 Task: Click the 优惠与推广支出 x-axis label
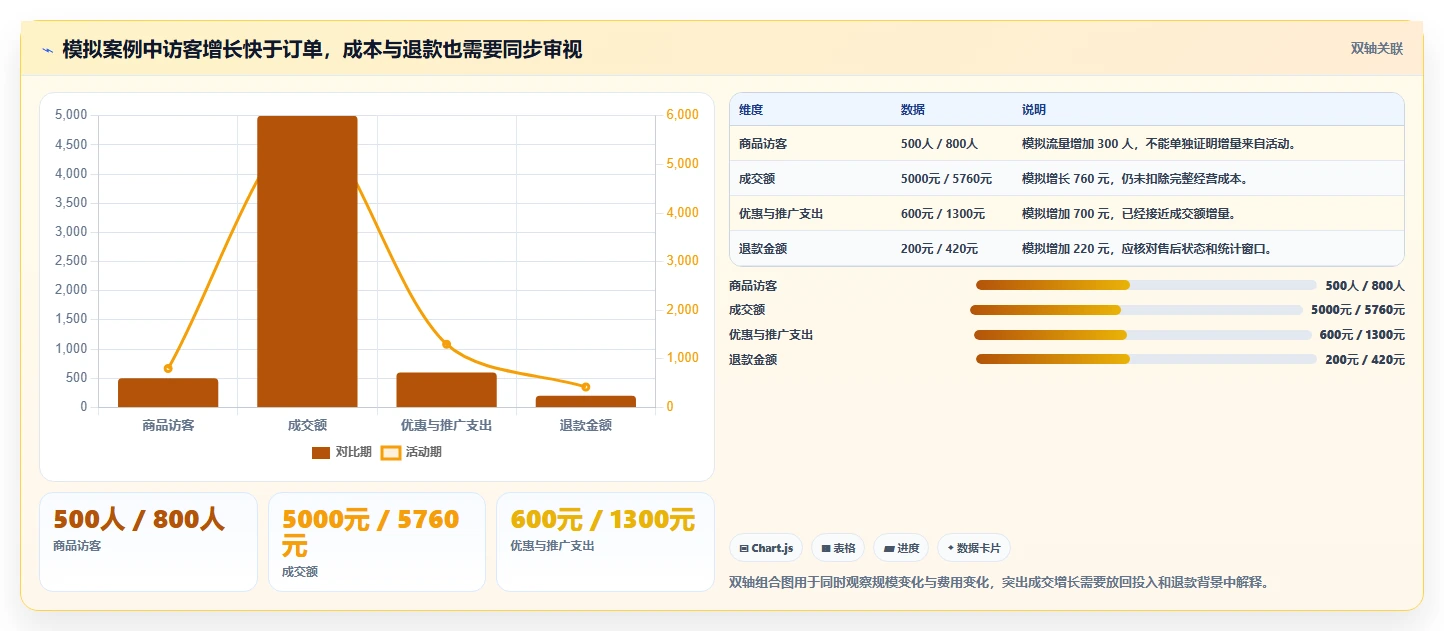(446, 425)
